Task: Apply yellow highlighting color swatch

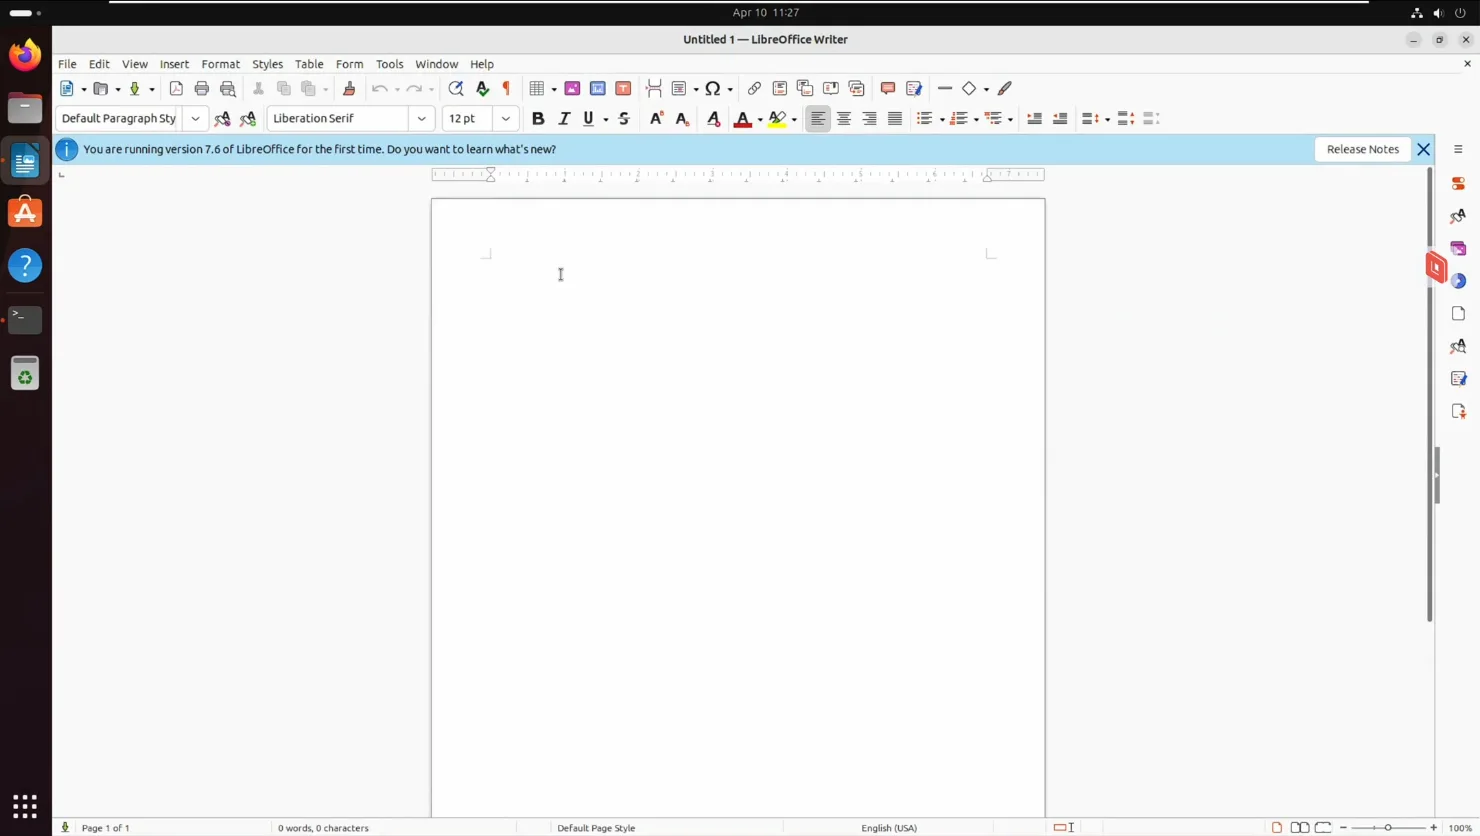Action: coord(777,119)
